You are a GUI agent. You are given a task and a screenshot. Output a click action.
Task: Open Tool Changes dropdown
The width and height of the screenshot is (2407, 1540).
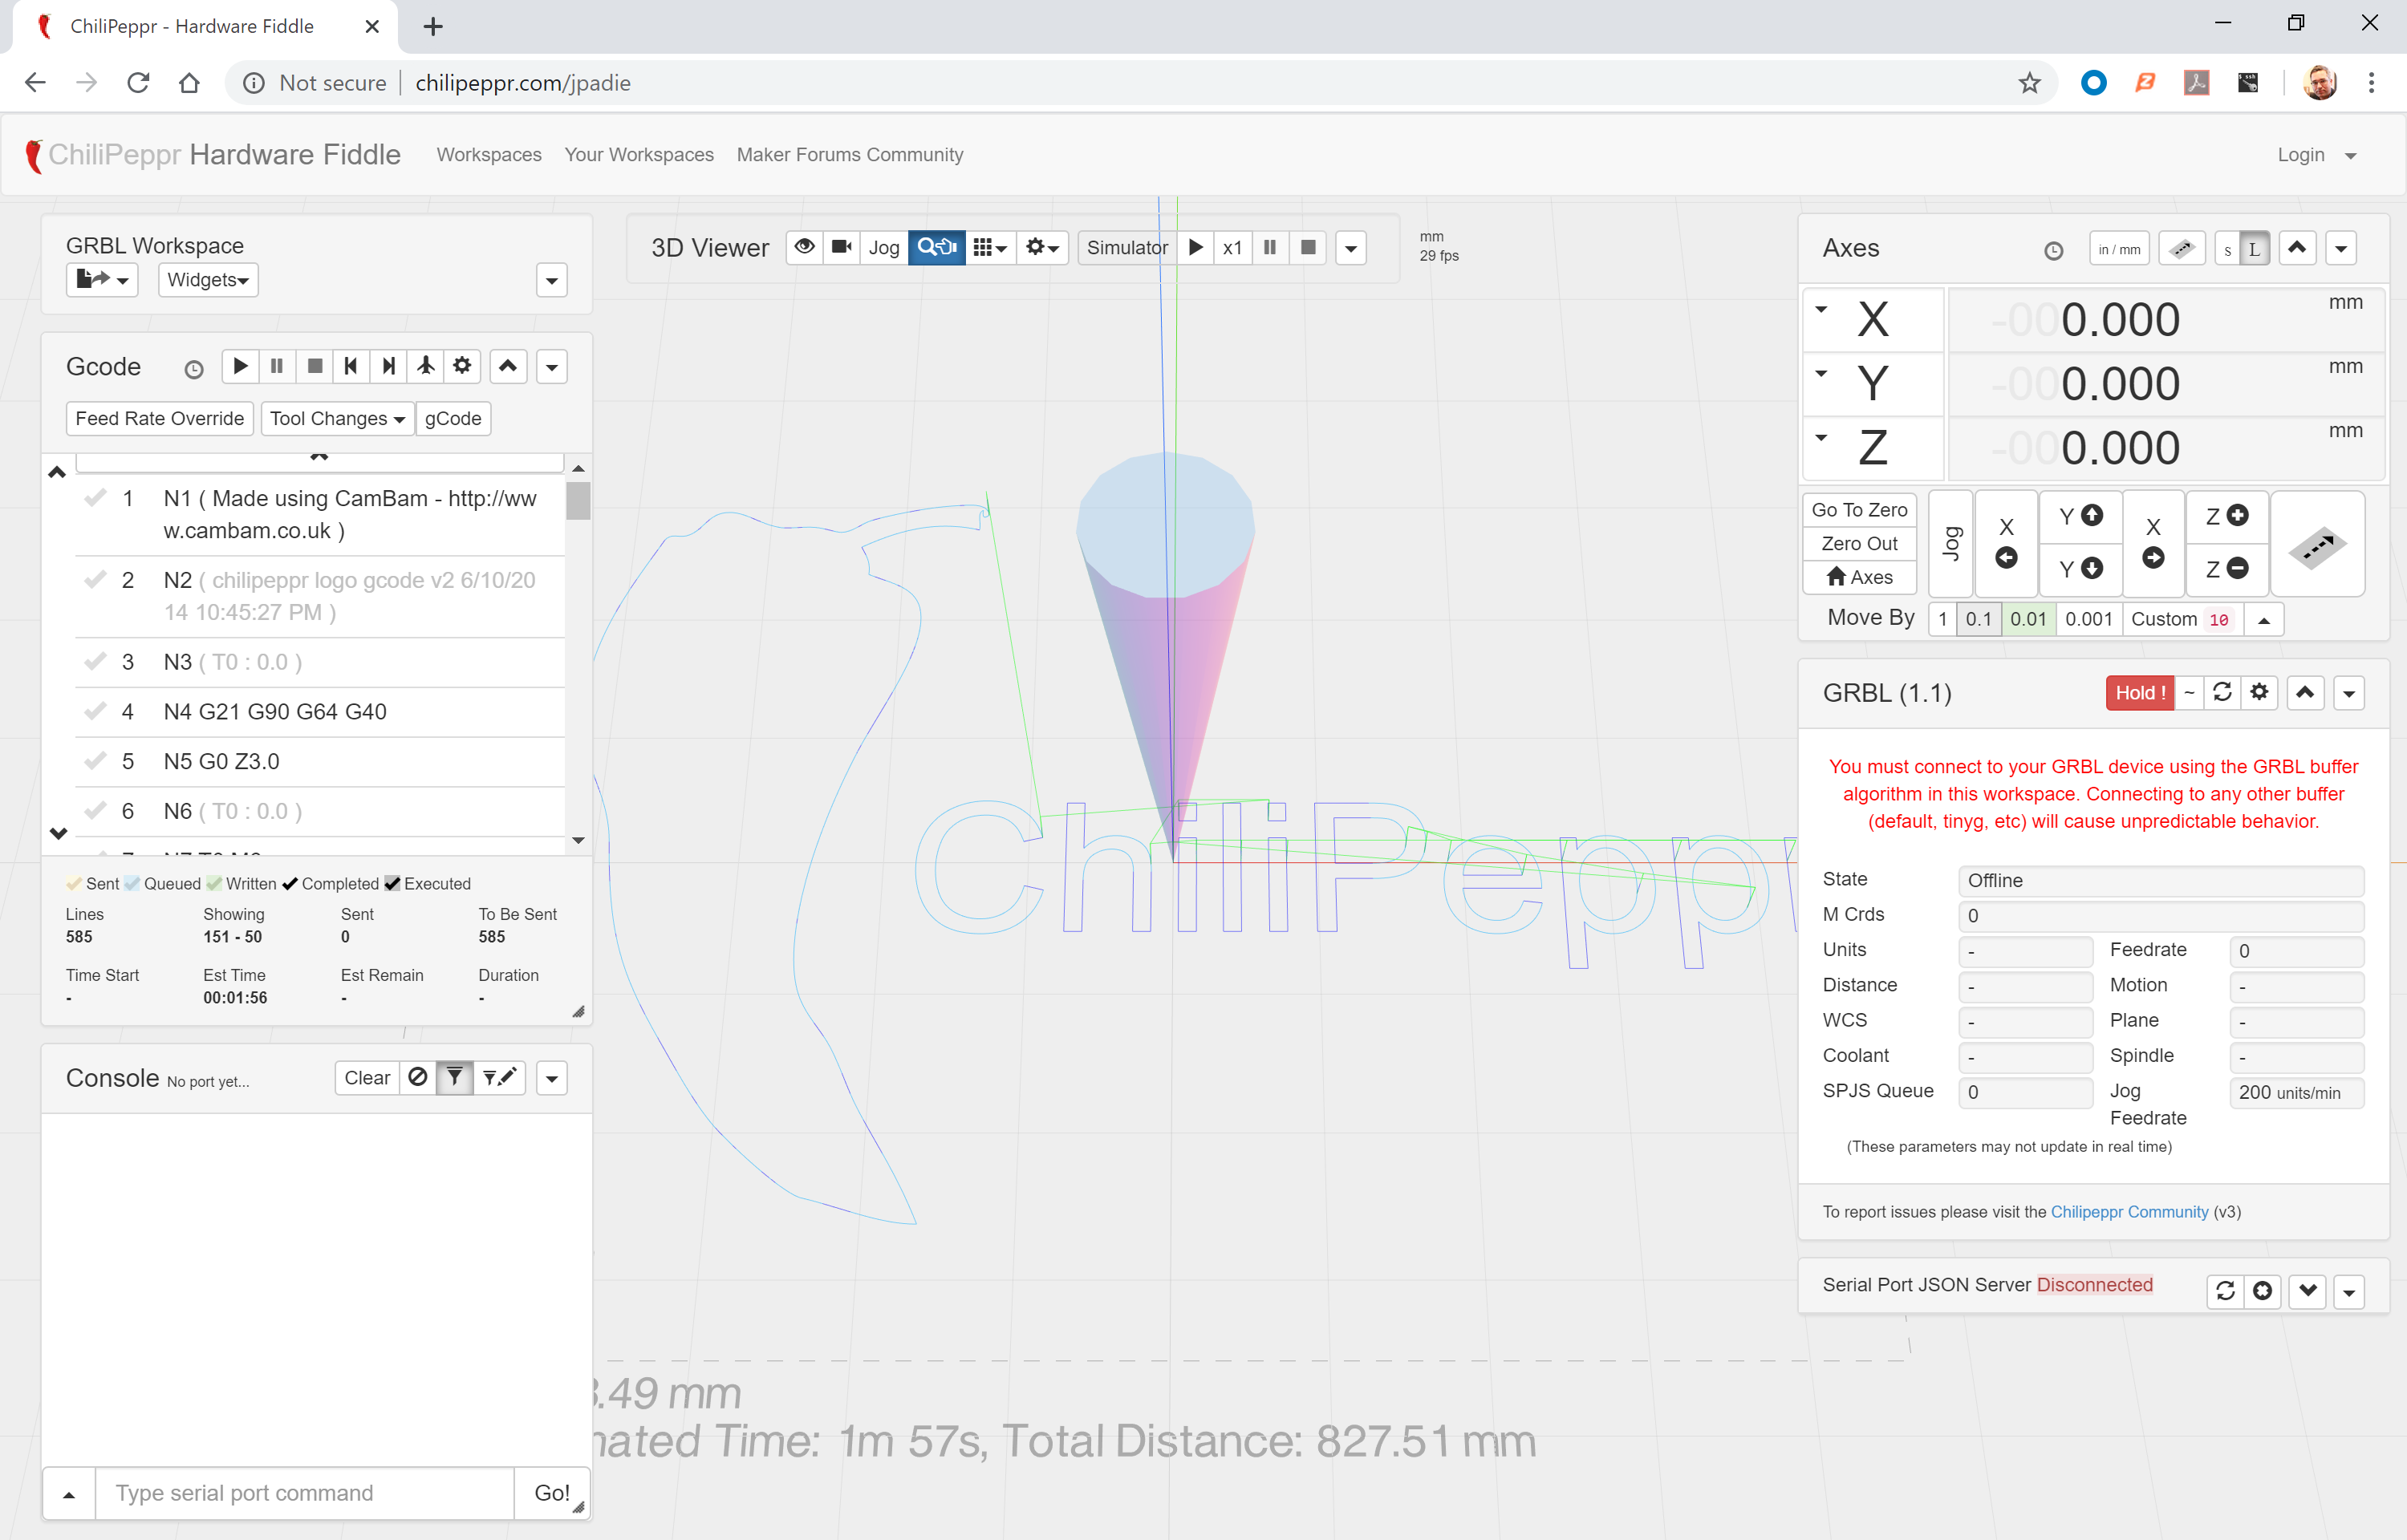click(x=337, y=418)
